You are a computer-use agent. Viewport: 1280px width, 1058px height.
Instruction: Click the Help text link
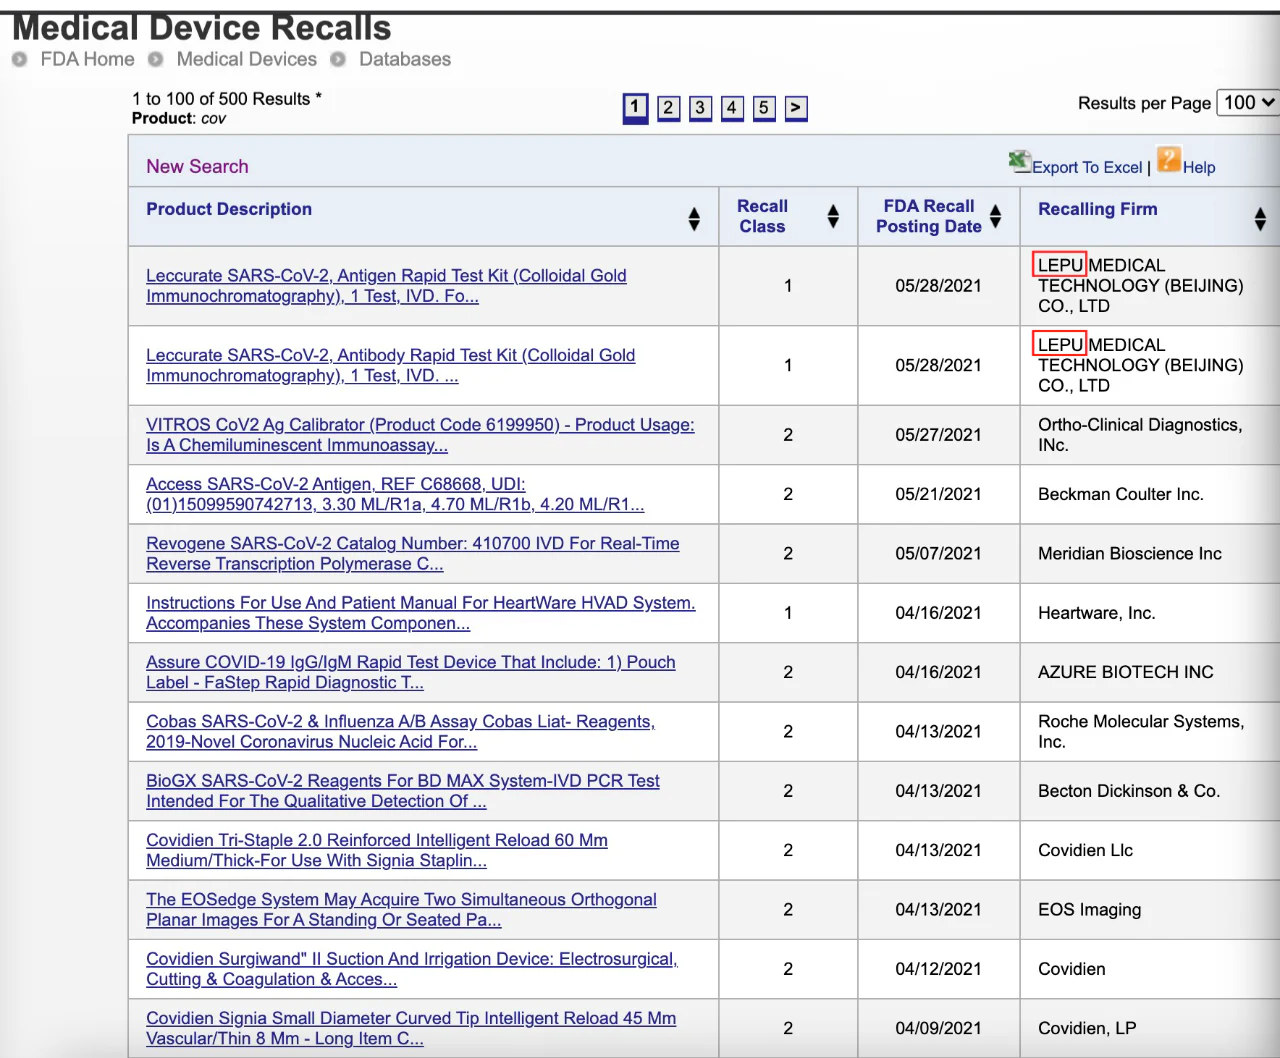coord(1199,167)
